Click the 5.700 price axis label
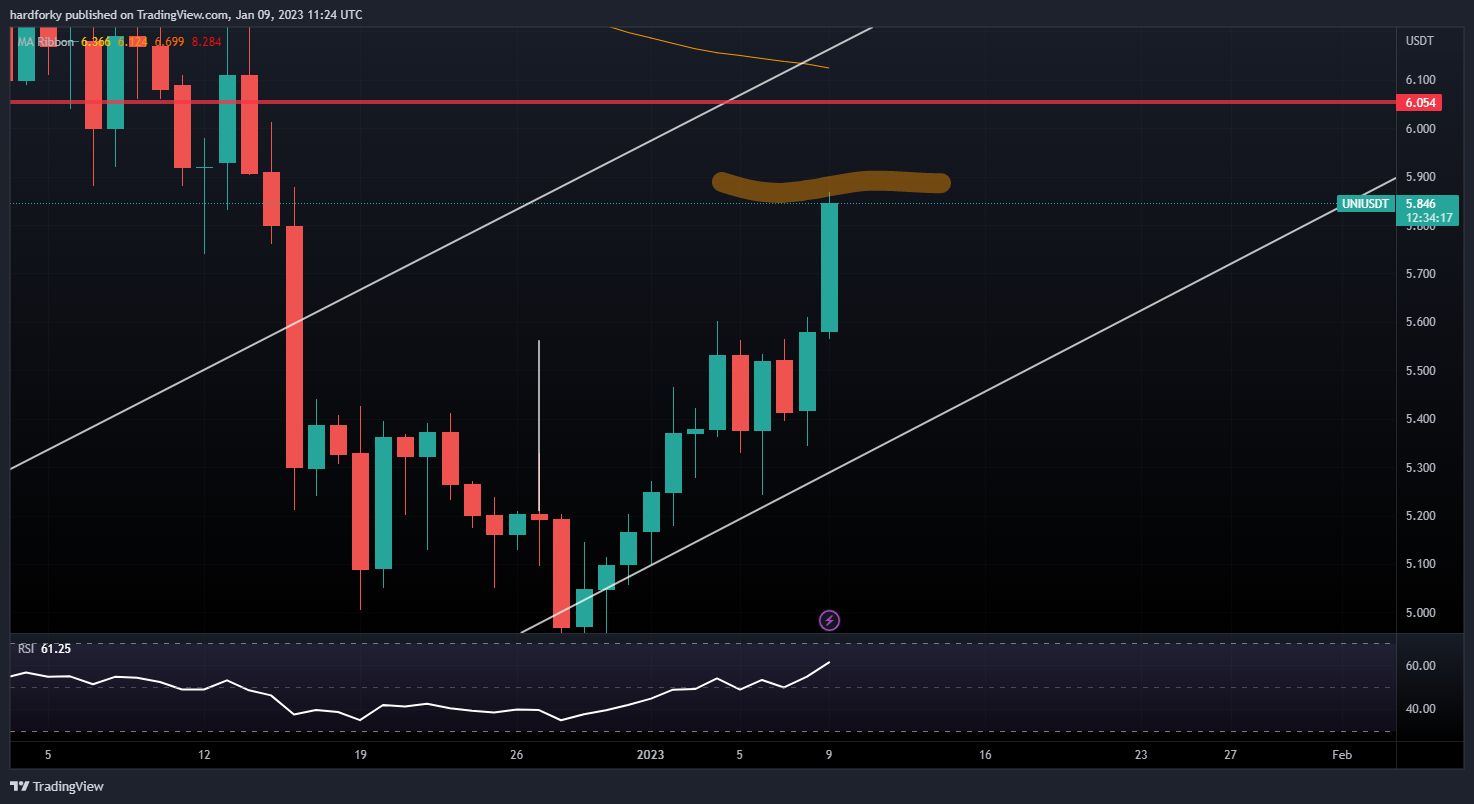Screen dimensions: 1474x804 point(1420,274)
